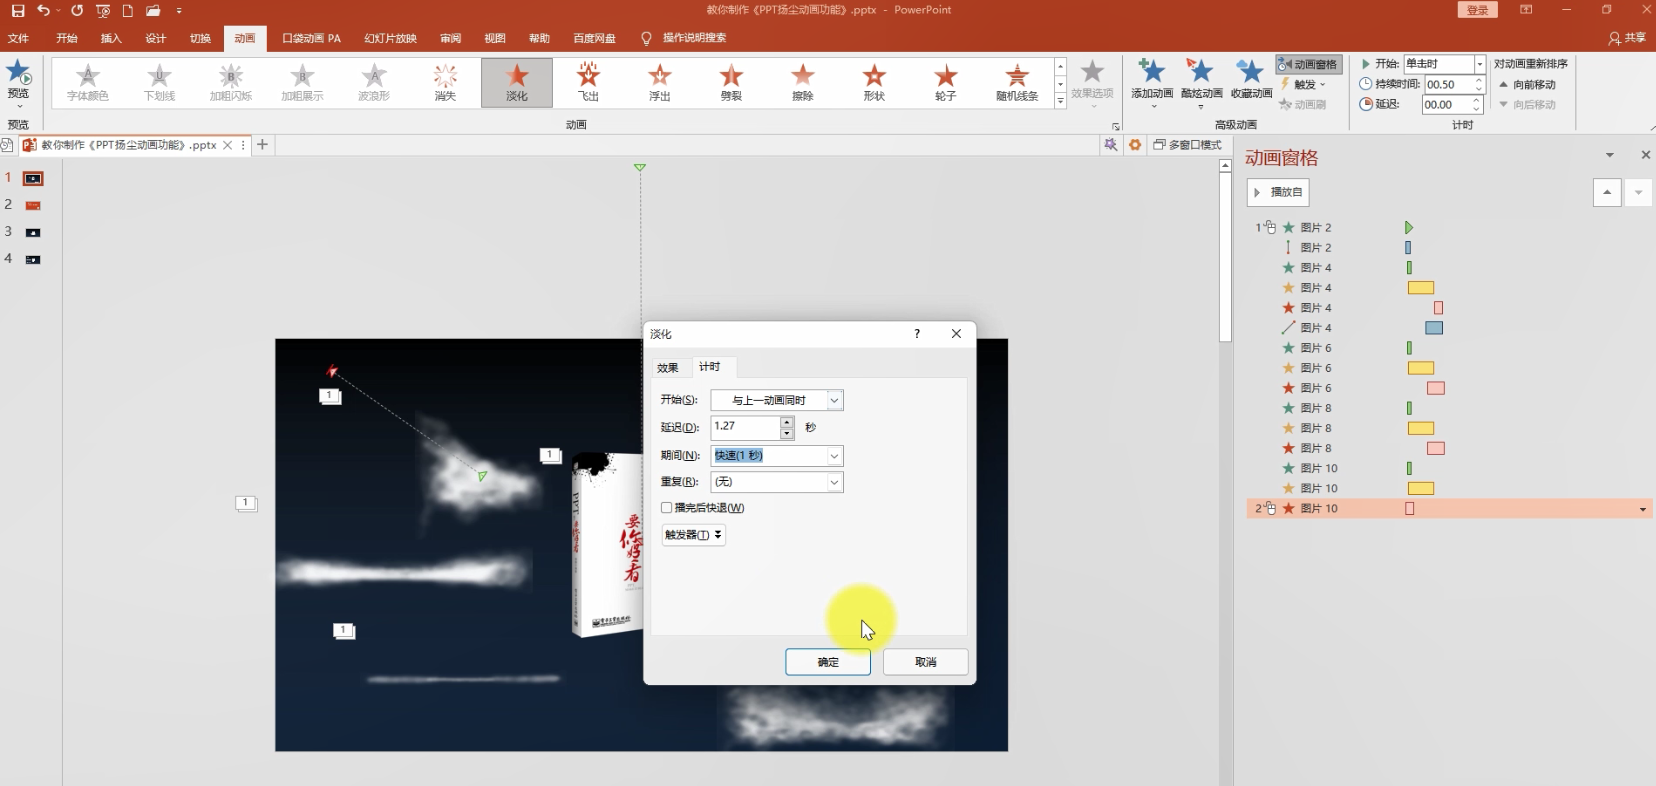Expand the 触发器(T) trigger options
The width and height of the screenshot is (1656, 786).
pos(693,535)
